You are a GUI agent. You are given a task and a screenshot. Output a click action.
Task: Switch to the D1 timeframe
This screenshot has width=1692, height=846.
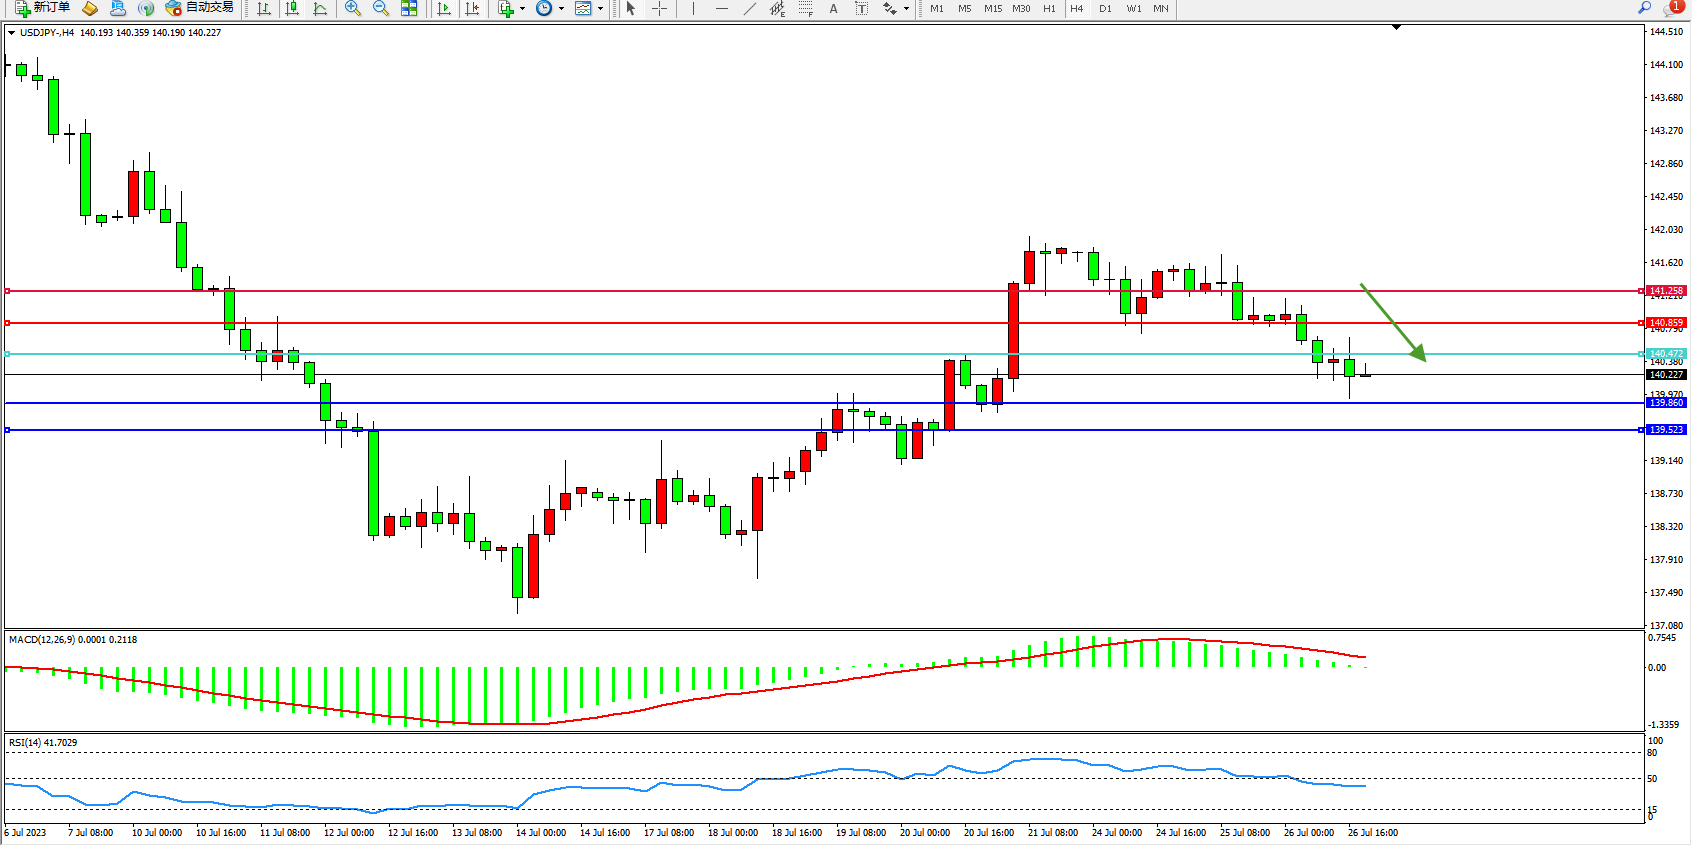[1105, 8]
